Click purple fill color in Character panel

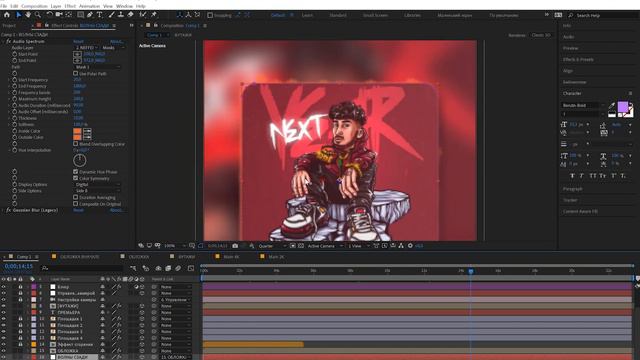click(x=623, y=107)
